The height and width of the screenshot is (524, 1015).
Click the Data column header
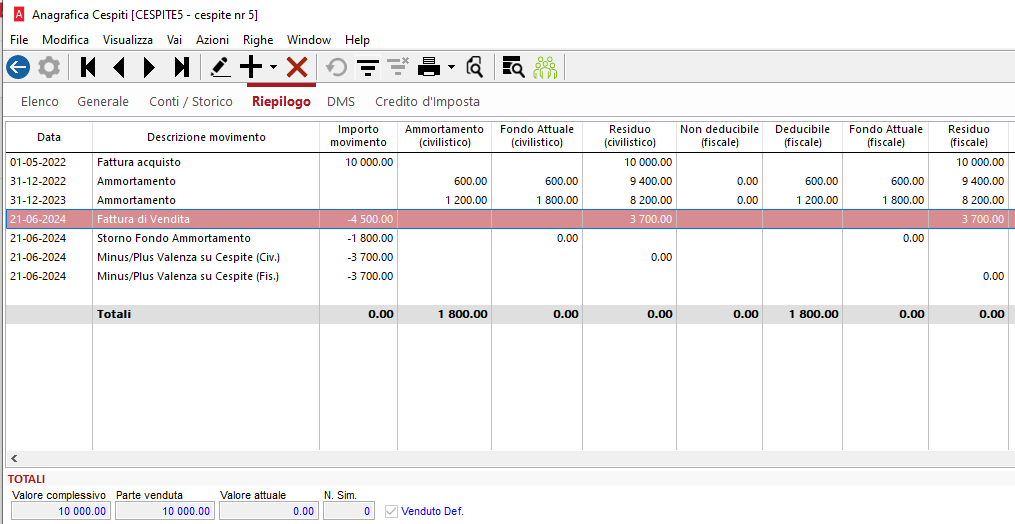point(49,137)
